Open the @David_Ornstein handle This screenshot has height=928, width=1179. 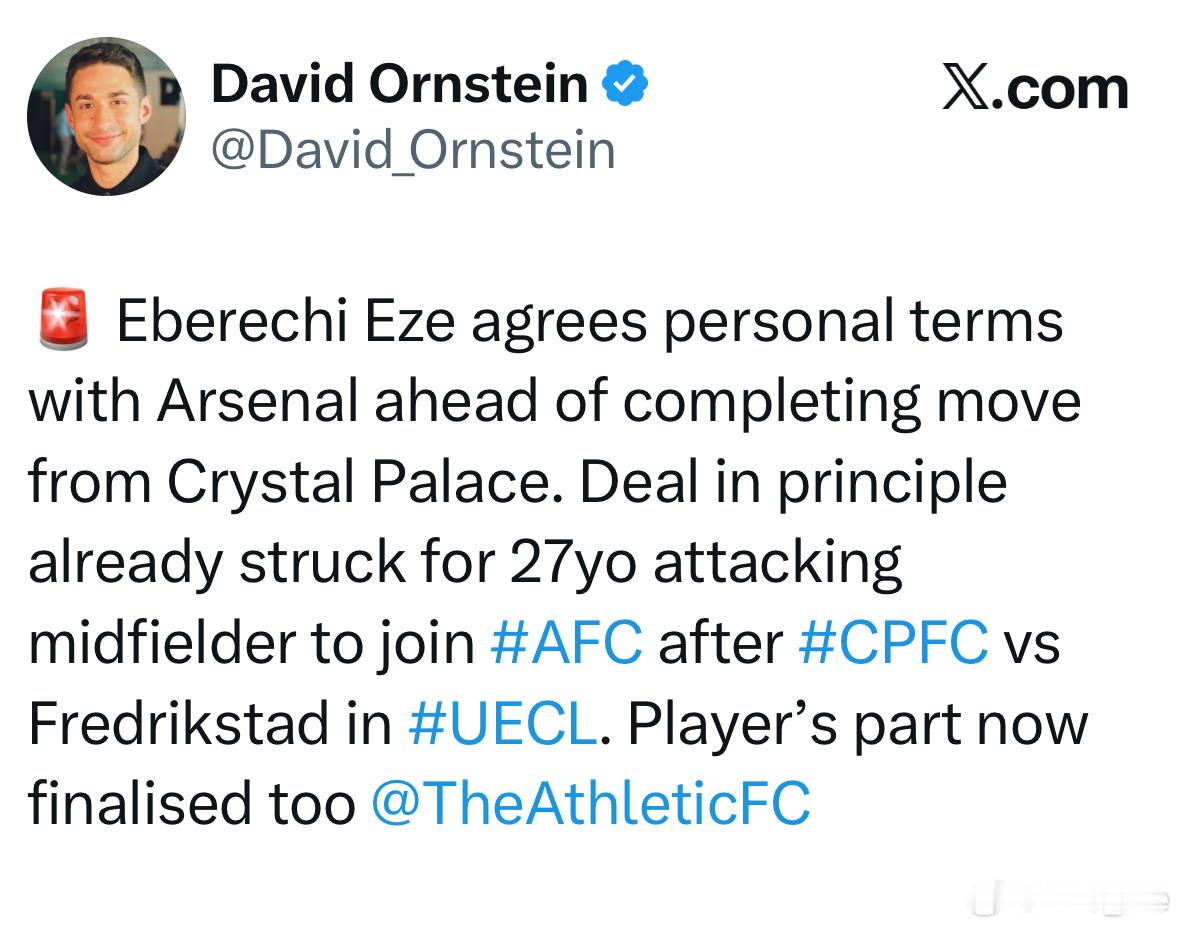pos(414,150)
